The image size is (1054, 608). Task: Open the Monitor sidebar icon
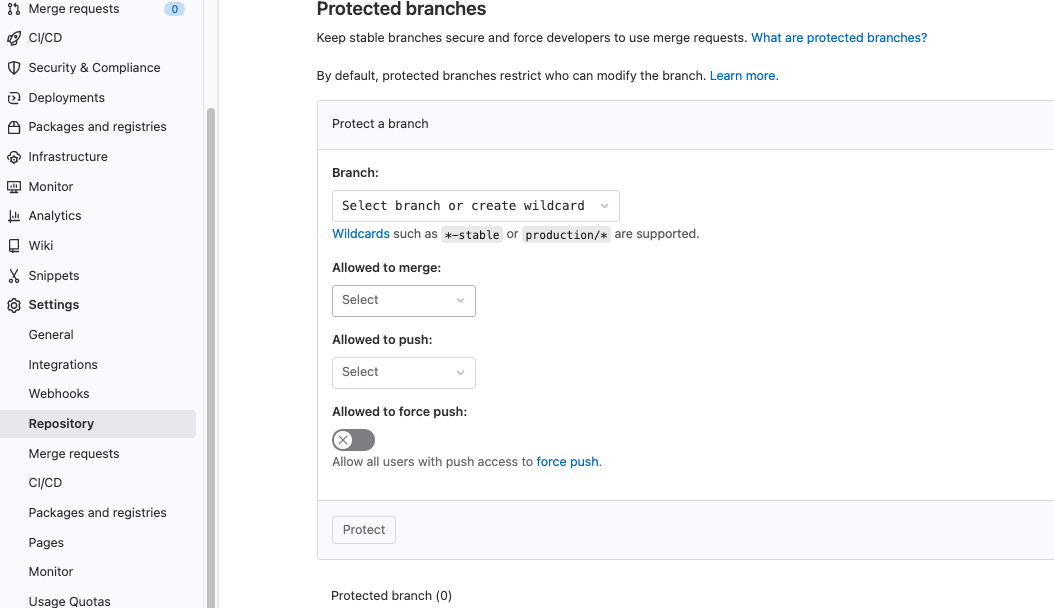click(17, 186)
